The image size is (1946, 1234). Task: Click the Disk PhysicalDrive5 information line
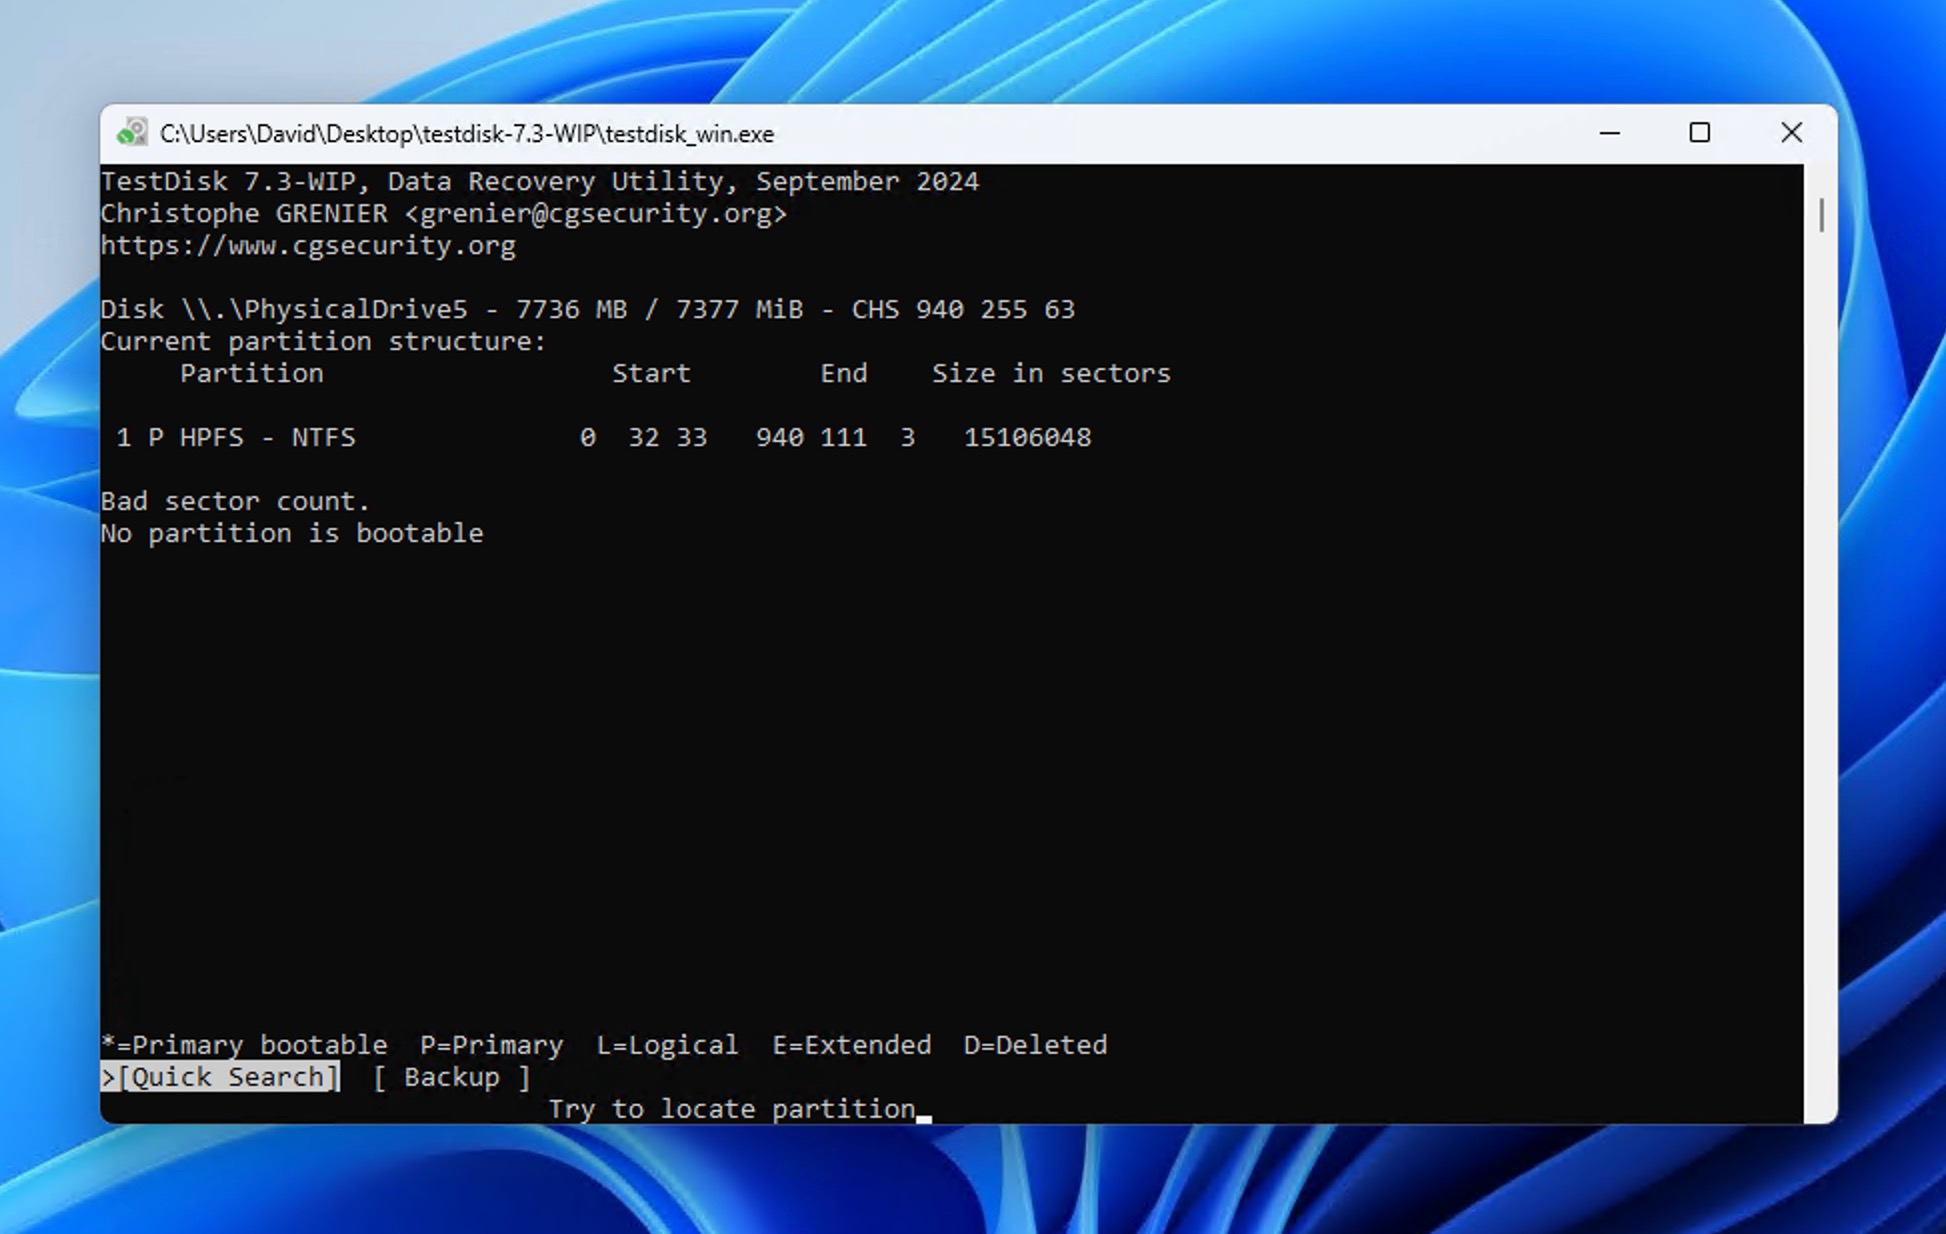tap(588, 309)
